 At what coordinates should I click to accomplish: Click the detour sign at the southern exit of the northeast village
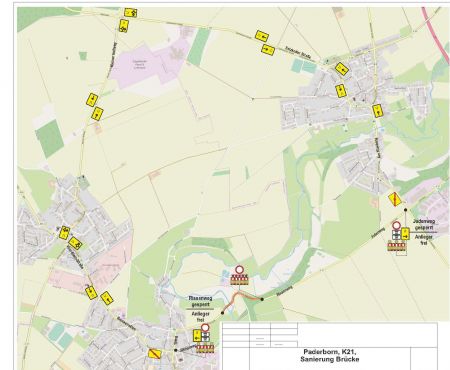tap(377, 111)
